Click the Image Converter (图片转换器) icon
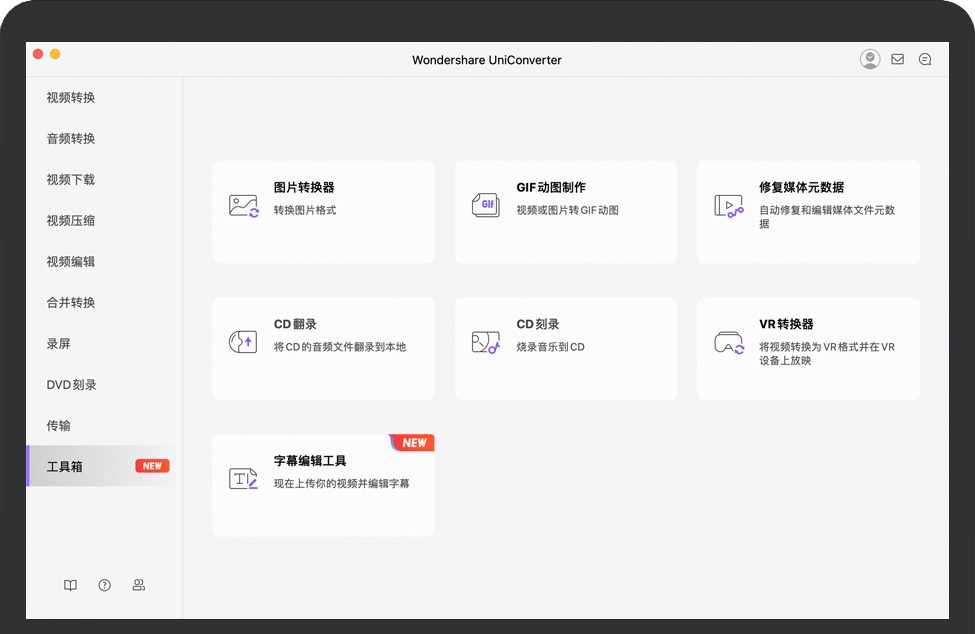The width and height of the screenshot is (975, 634). (243, 206)
